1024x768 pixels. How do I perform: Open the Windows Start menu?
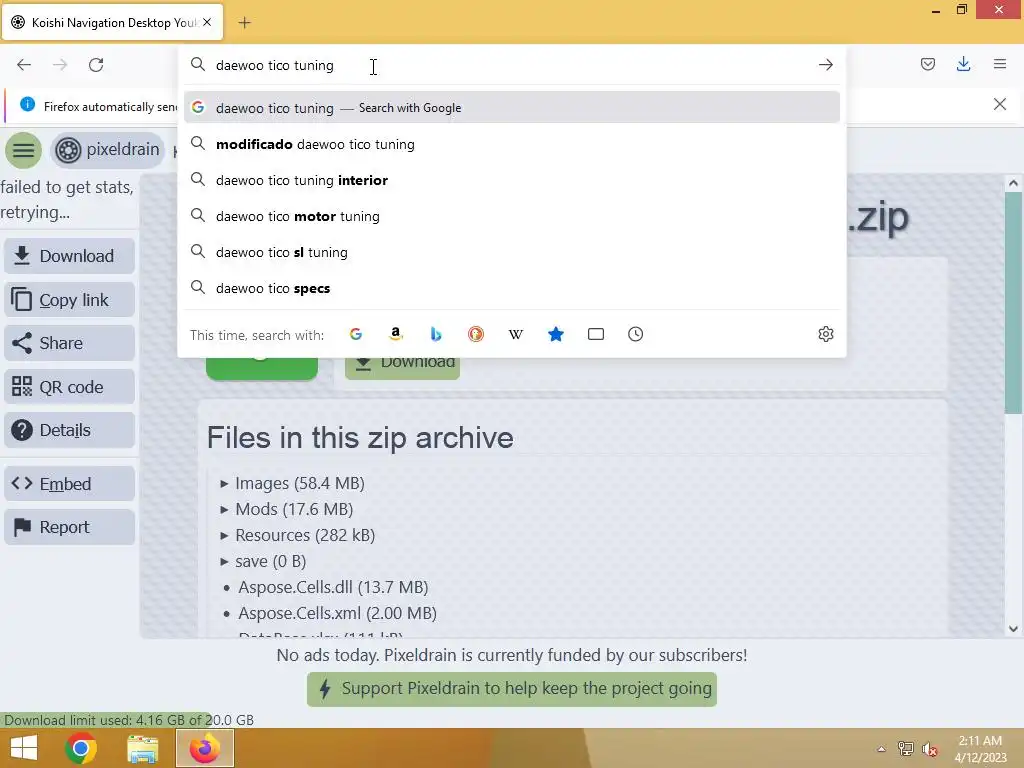[24, 748]
